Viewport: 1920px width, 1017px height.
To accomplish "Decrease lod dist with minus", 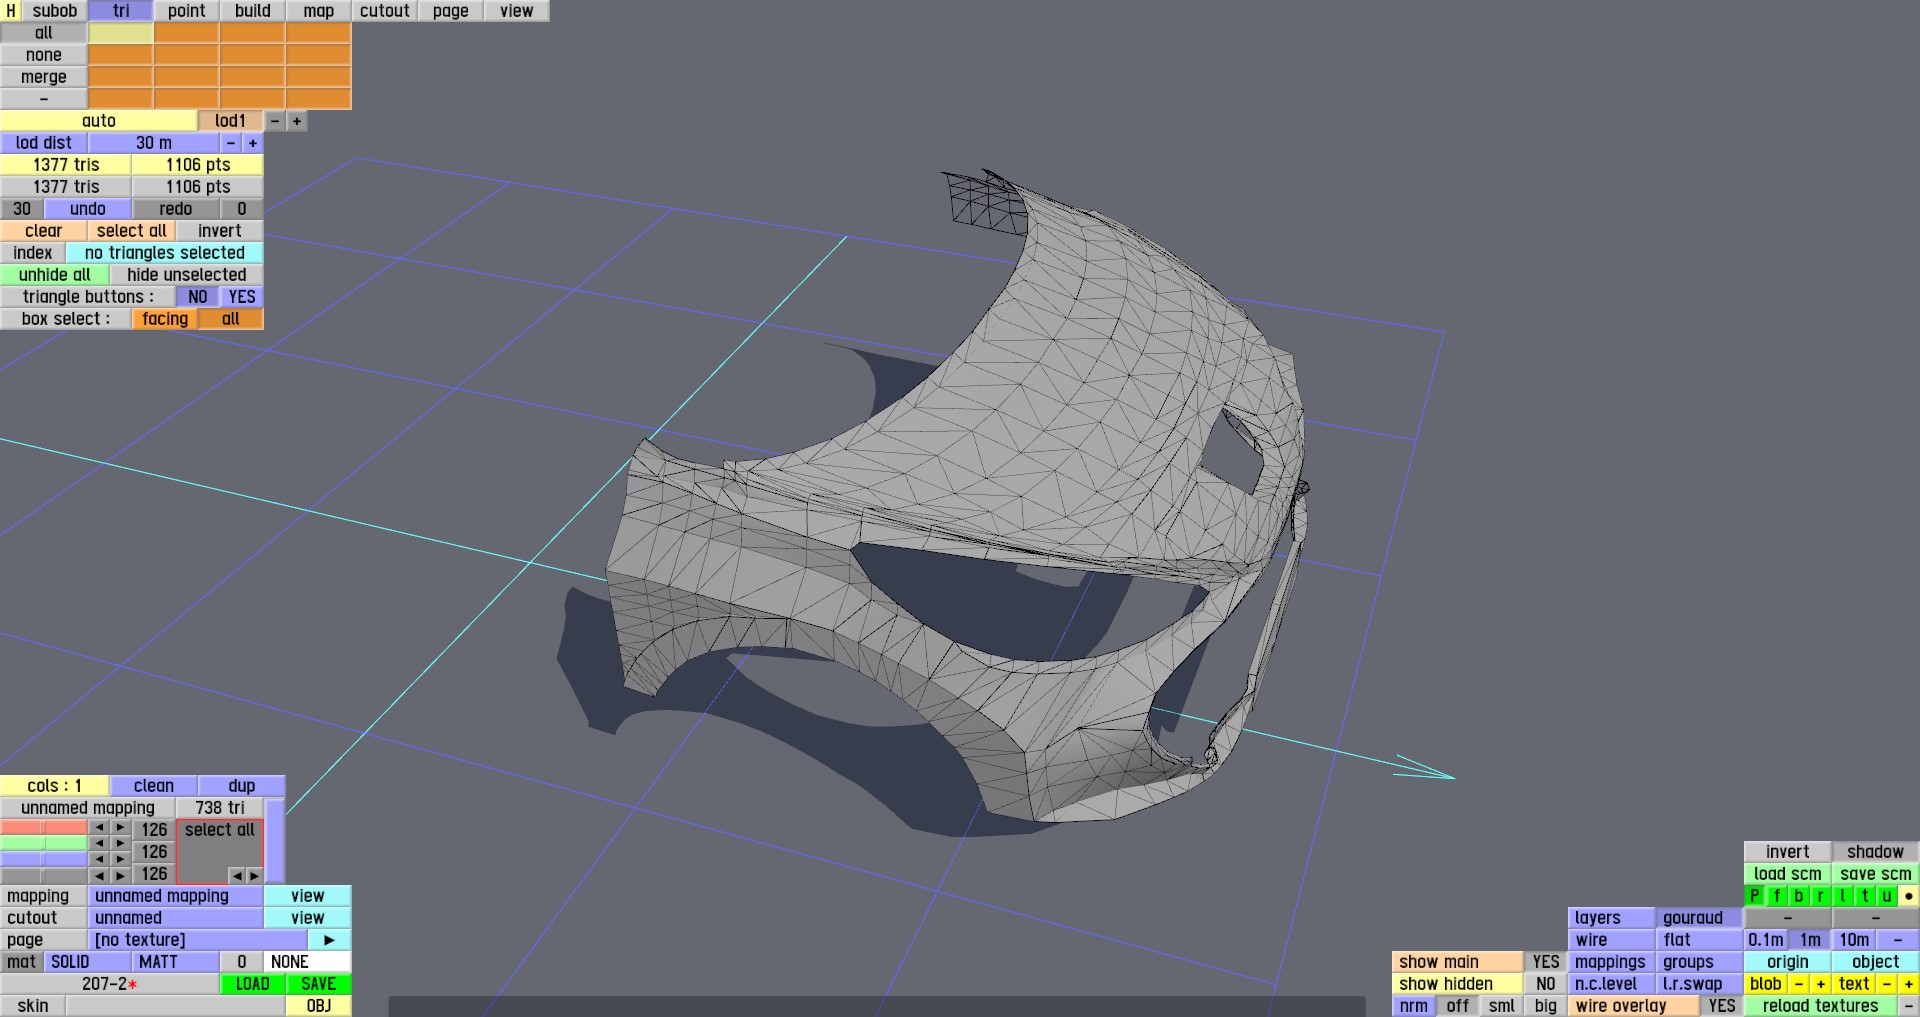I will (231, 143).
